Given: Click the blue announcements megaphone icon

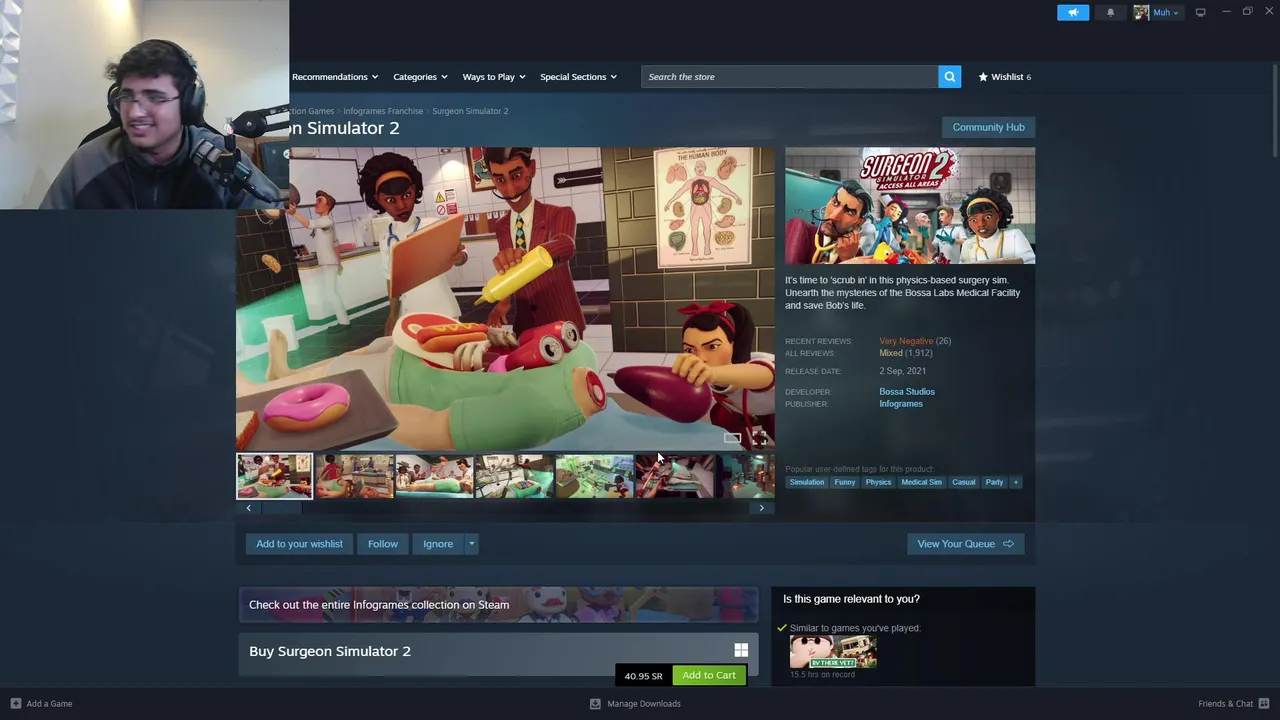Looking at the screenshot, I should point(1073,12).
